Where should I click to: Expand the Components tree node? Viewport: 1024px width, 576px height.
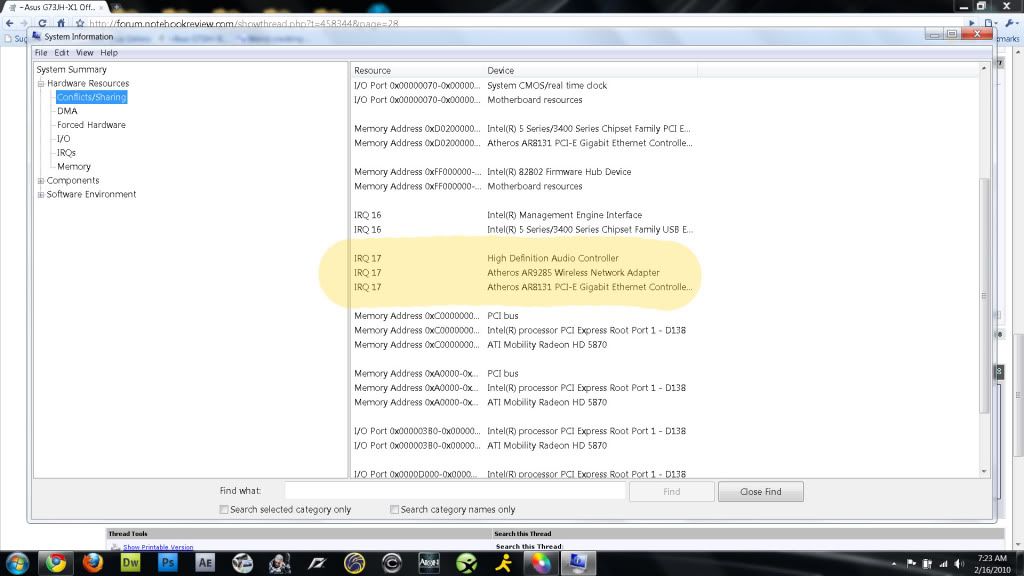[x=41, y=181]
